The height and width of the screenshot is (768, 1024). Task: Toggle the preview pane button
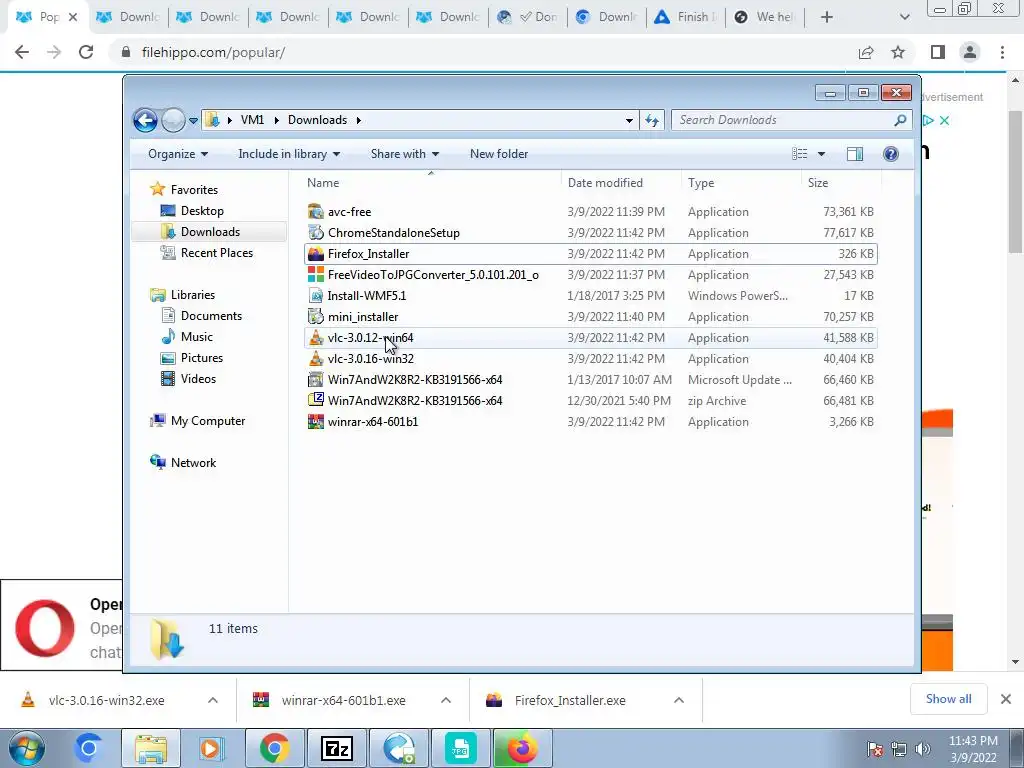point(855,154)
